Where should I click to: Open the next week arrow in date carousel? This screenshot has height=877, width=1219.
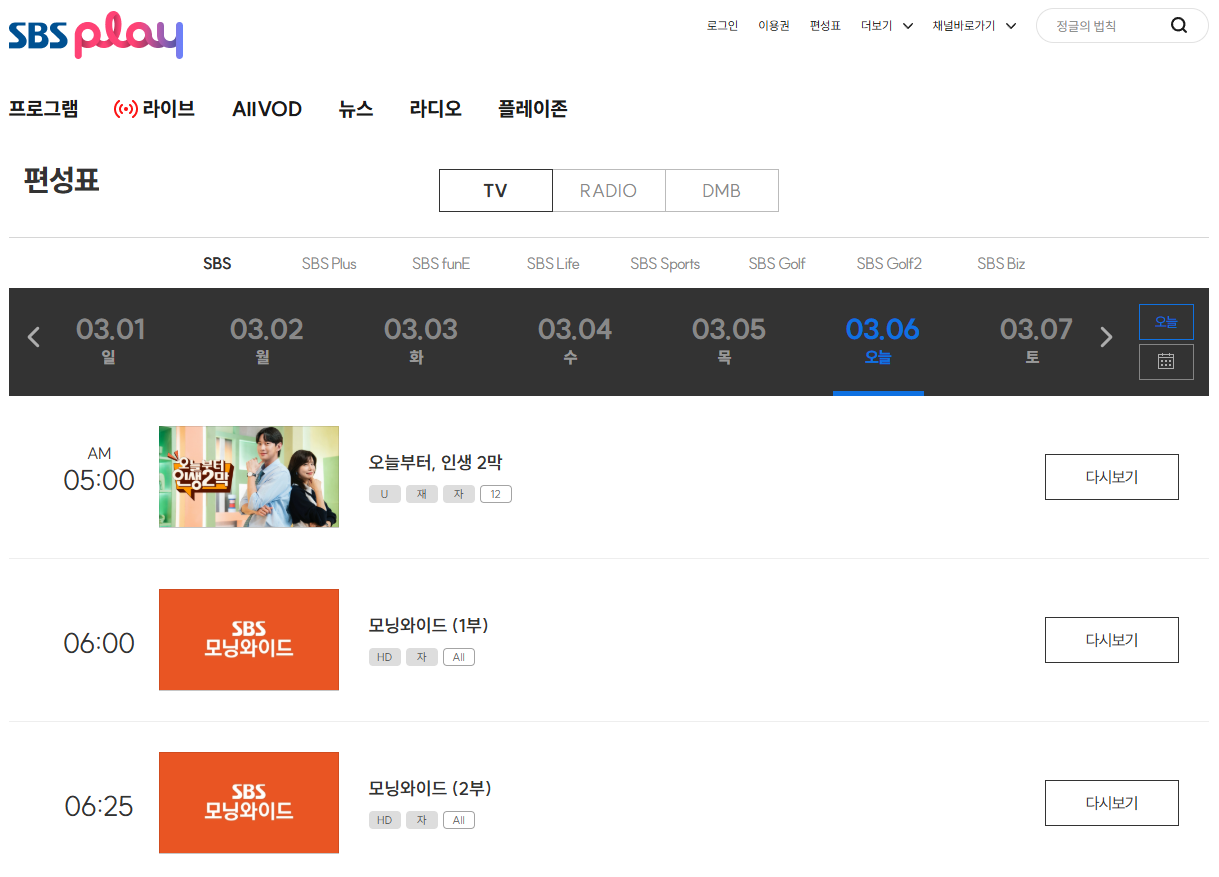tap(1106, 337)
